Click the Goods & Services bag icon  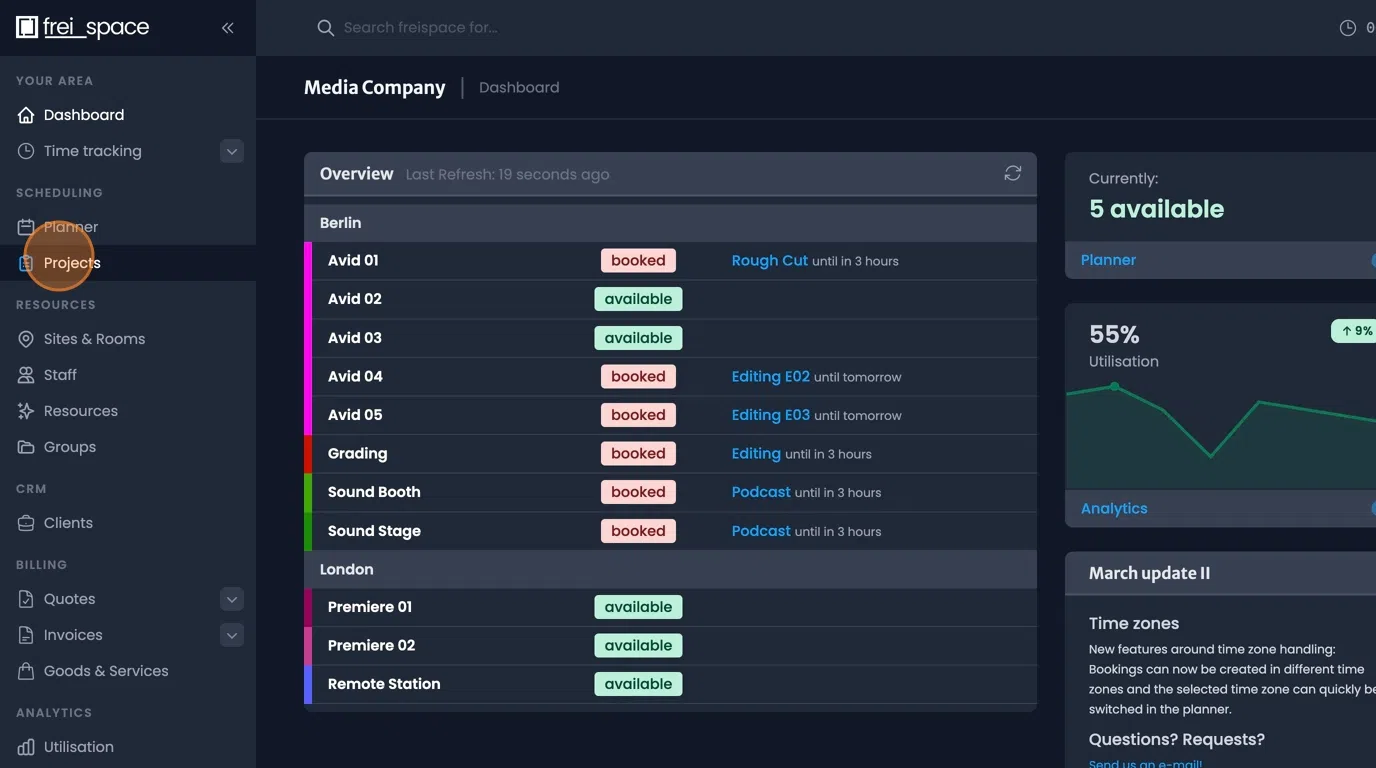[x=26, y=671]
